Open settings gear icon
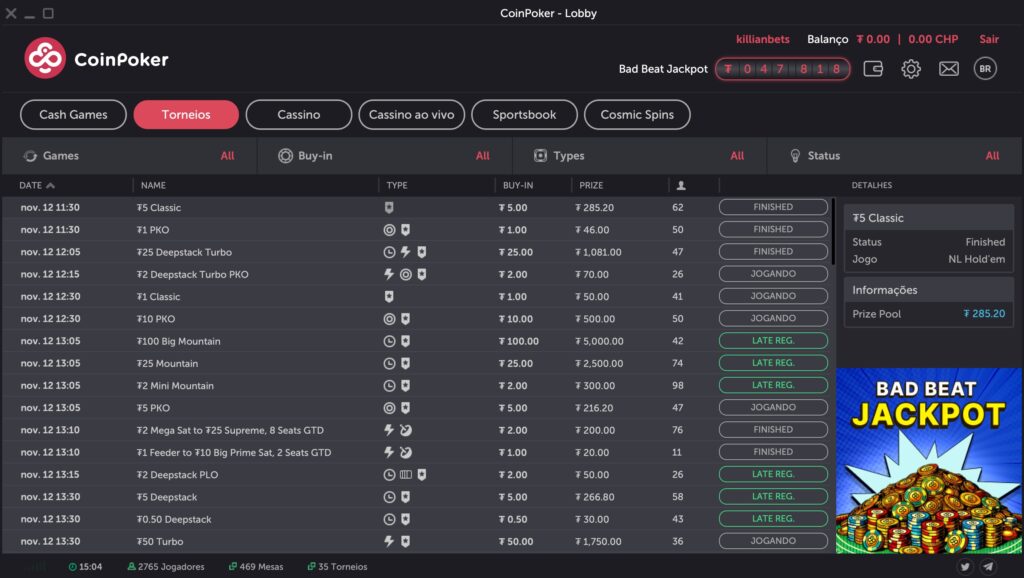This screenshot has width=1024, height=578. pos(911,69)
